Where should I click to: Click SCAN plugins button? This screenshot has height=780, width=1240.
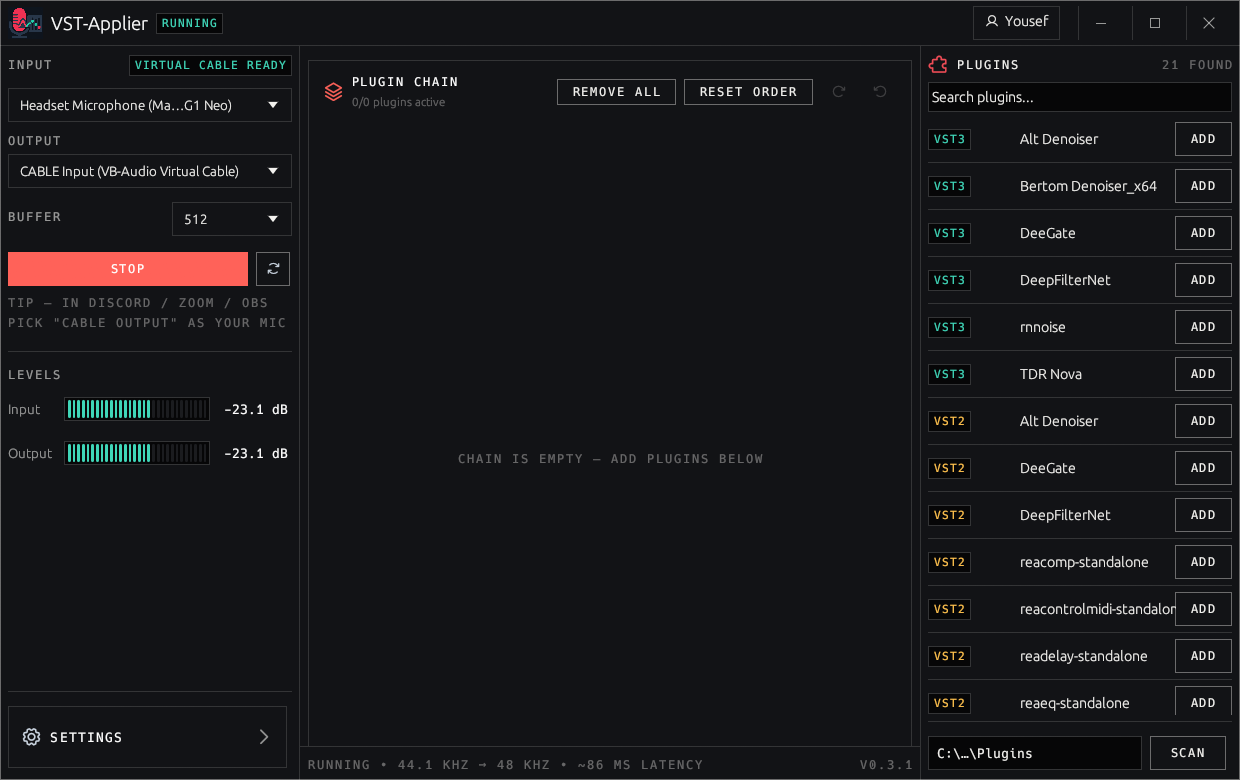pyautogui.click(x=1188, y=753)
